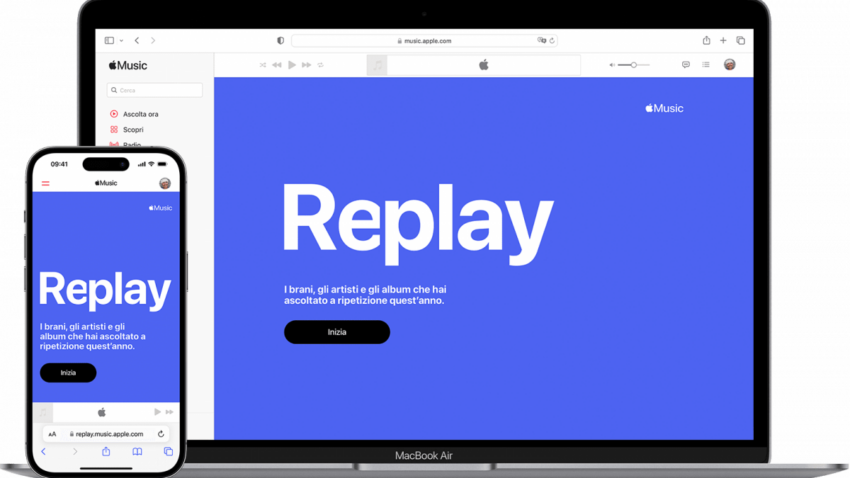Play music in the MacBook web player
The image size is (850, 478).
292,65
